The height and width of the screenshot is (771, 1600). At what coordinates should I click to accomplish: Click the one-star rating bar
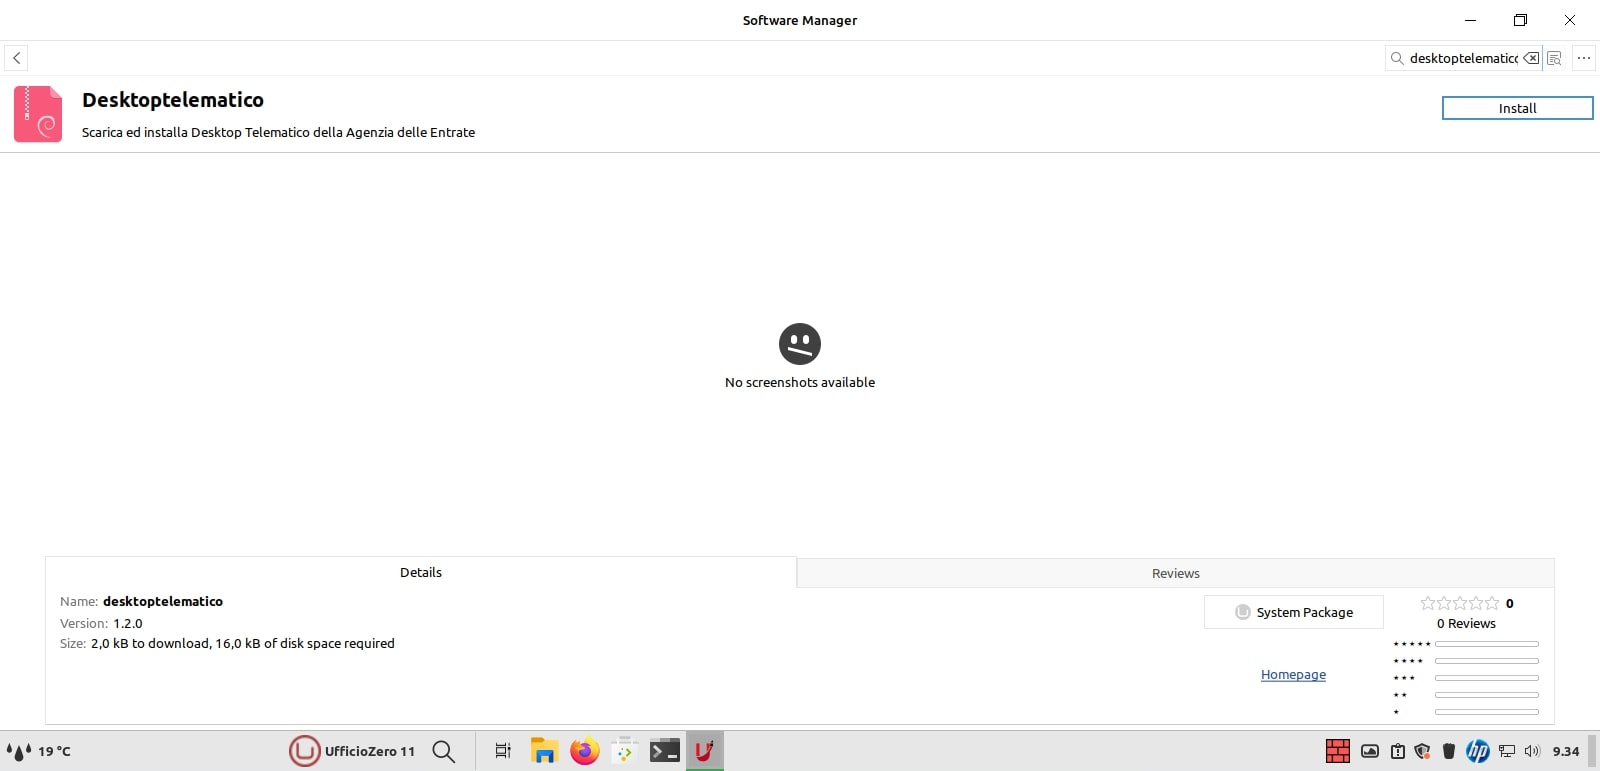point(1486,712)
